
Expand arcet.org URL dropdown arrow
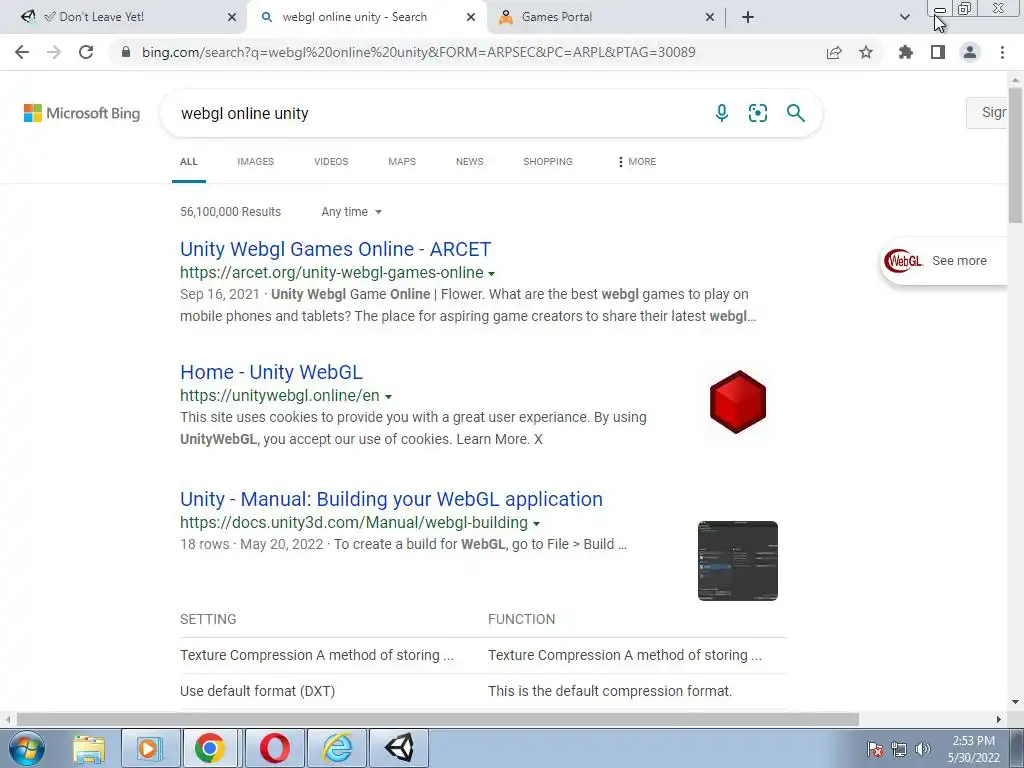(492, 274)
